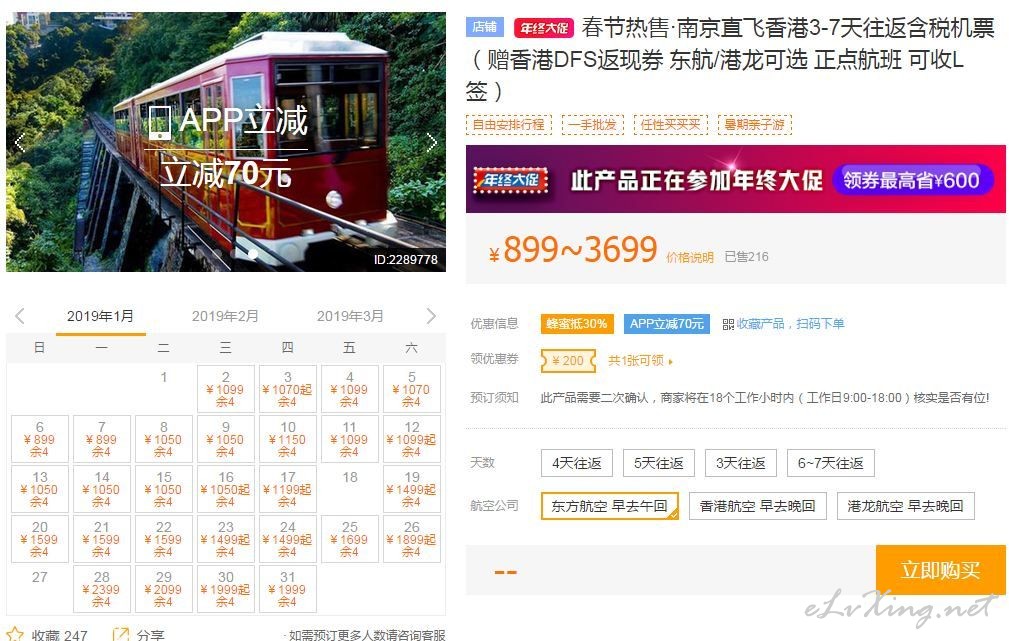The width and height of the screenshot is (1009, 641).
Task: Open the 价格说明 price explanation link
Action: 690,257
